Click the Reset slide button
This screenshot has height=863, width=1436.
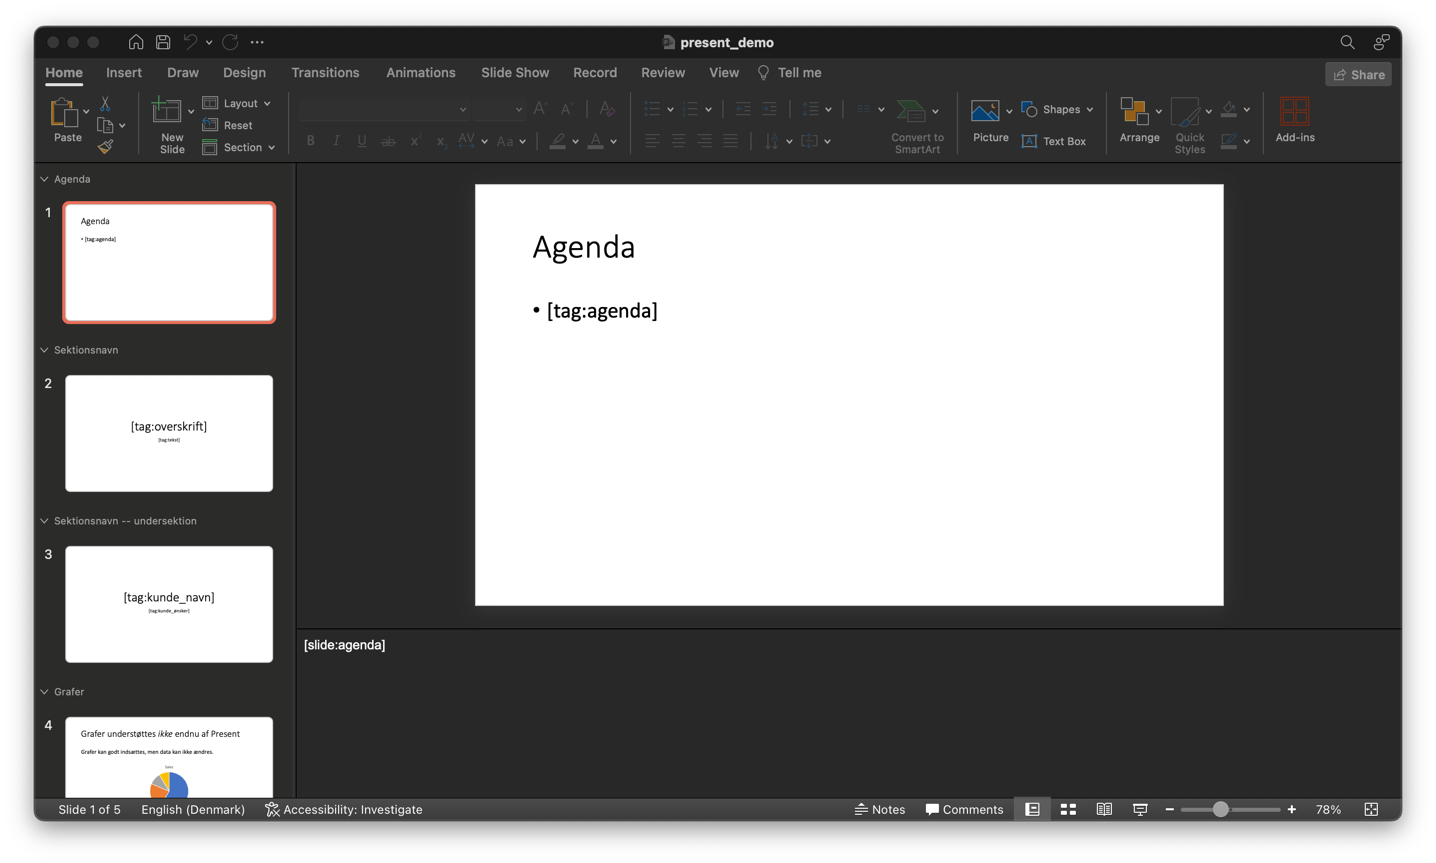tap(228, 125)
